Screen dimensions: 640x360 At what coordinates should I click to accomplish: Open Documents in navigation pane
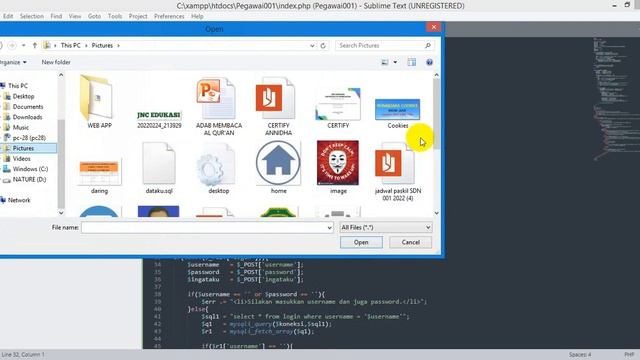point(28,107)
